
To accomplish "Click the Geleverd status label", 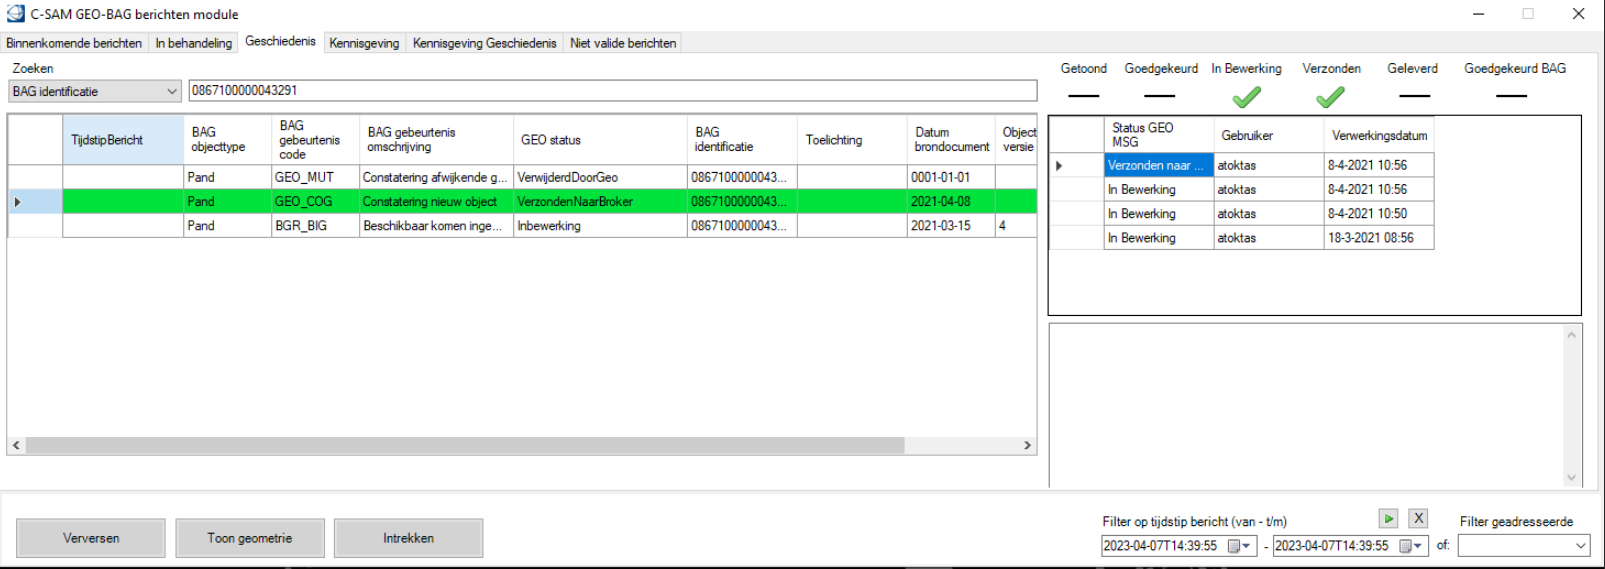I will (1412, 68).
